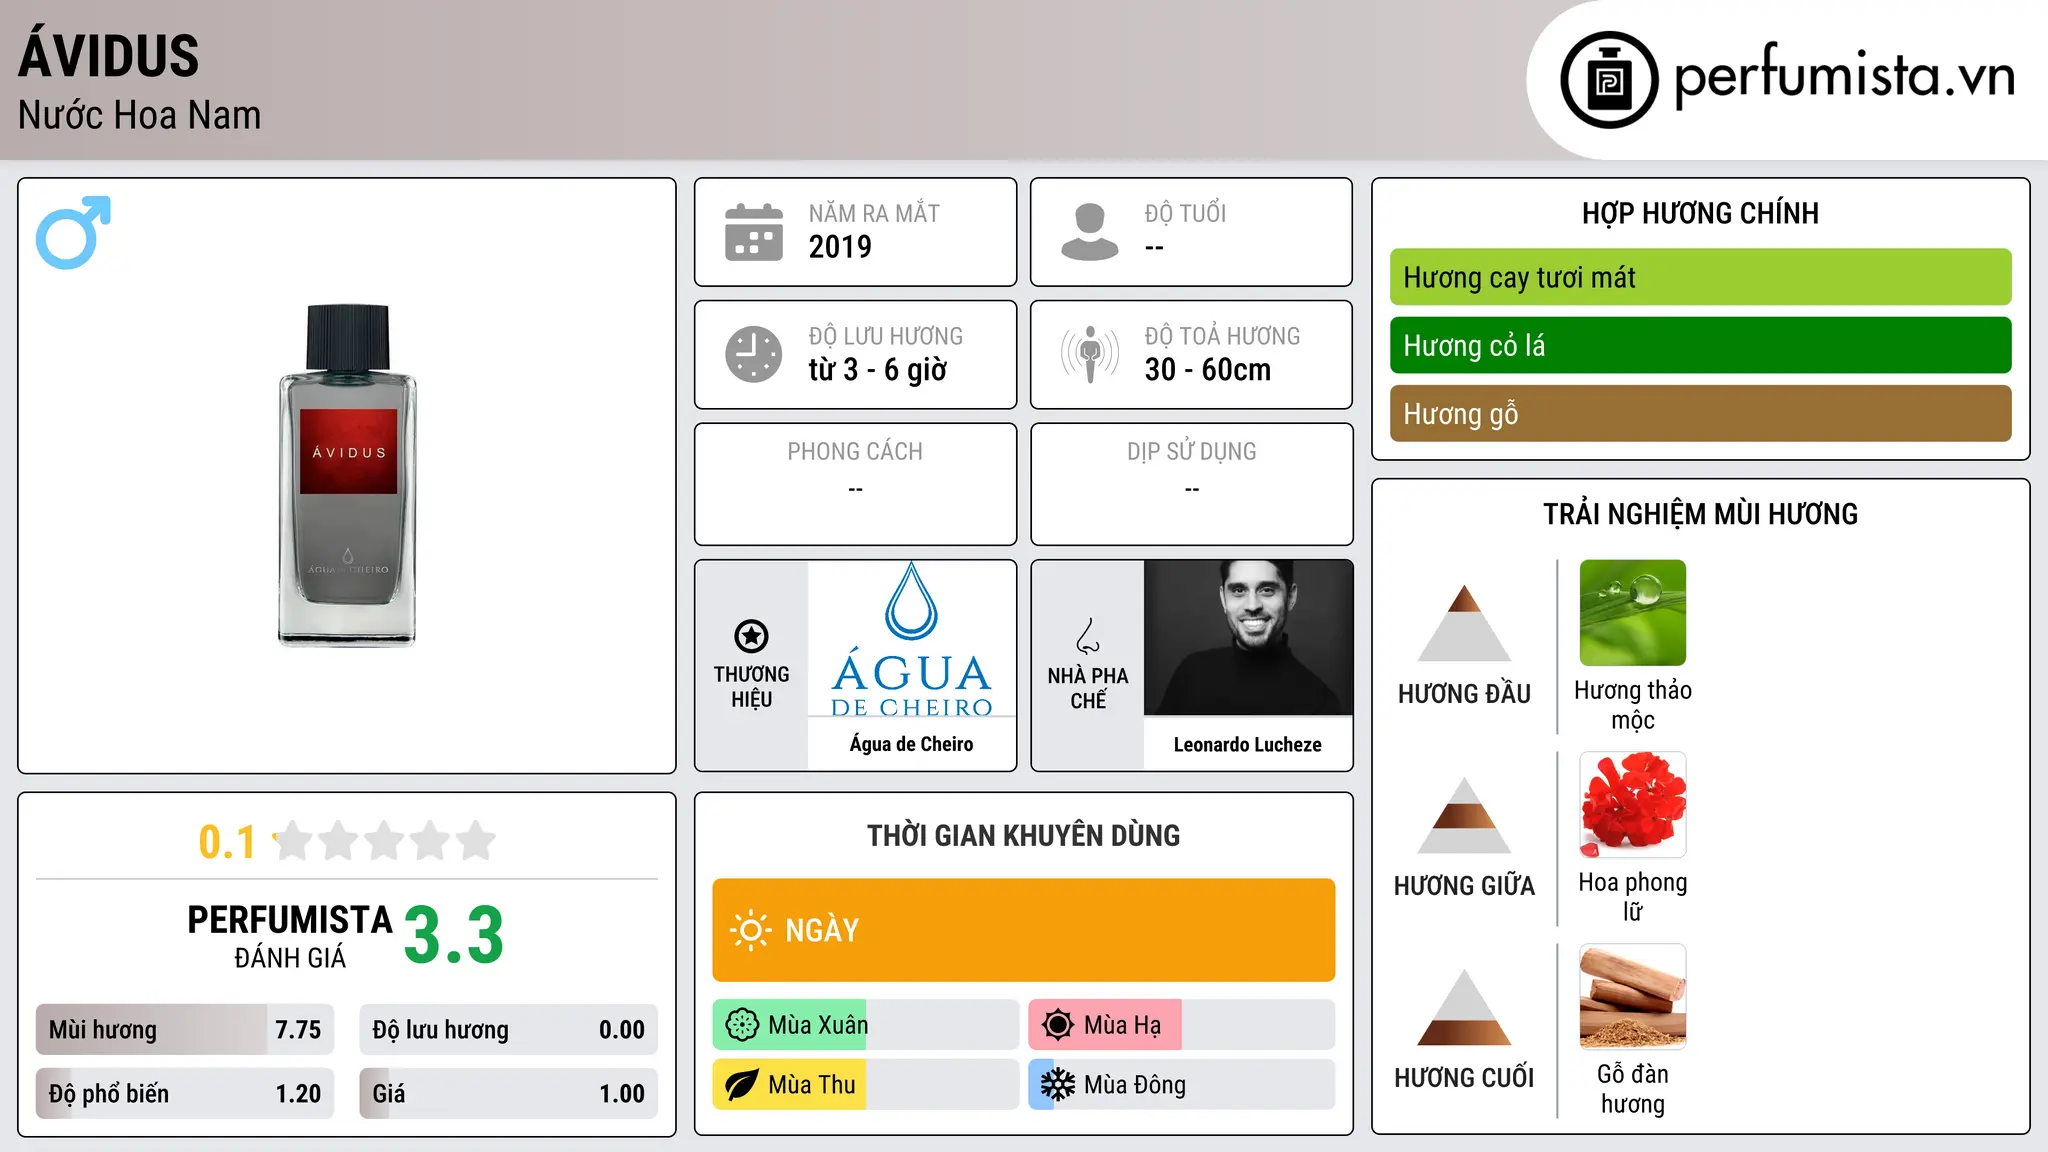
Task: Click the longevity value từ 3 - 6 giờ
Action: pyautogui.click(x=877, y=370)
